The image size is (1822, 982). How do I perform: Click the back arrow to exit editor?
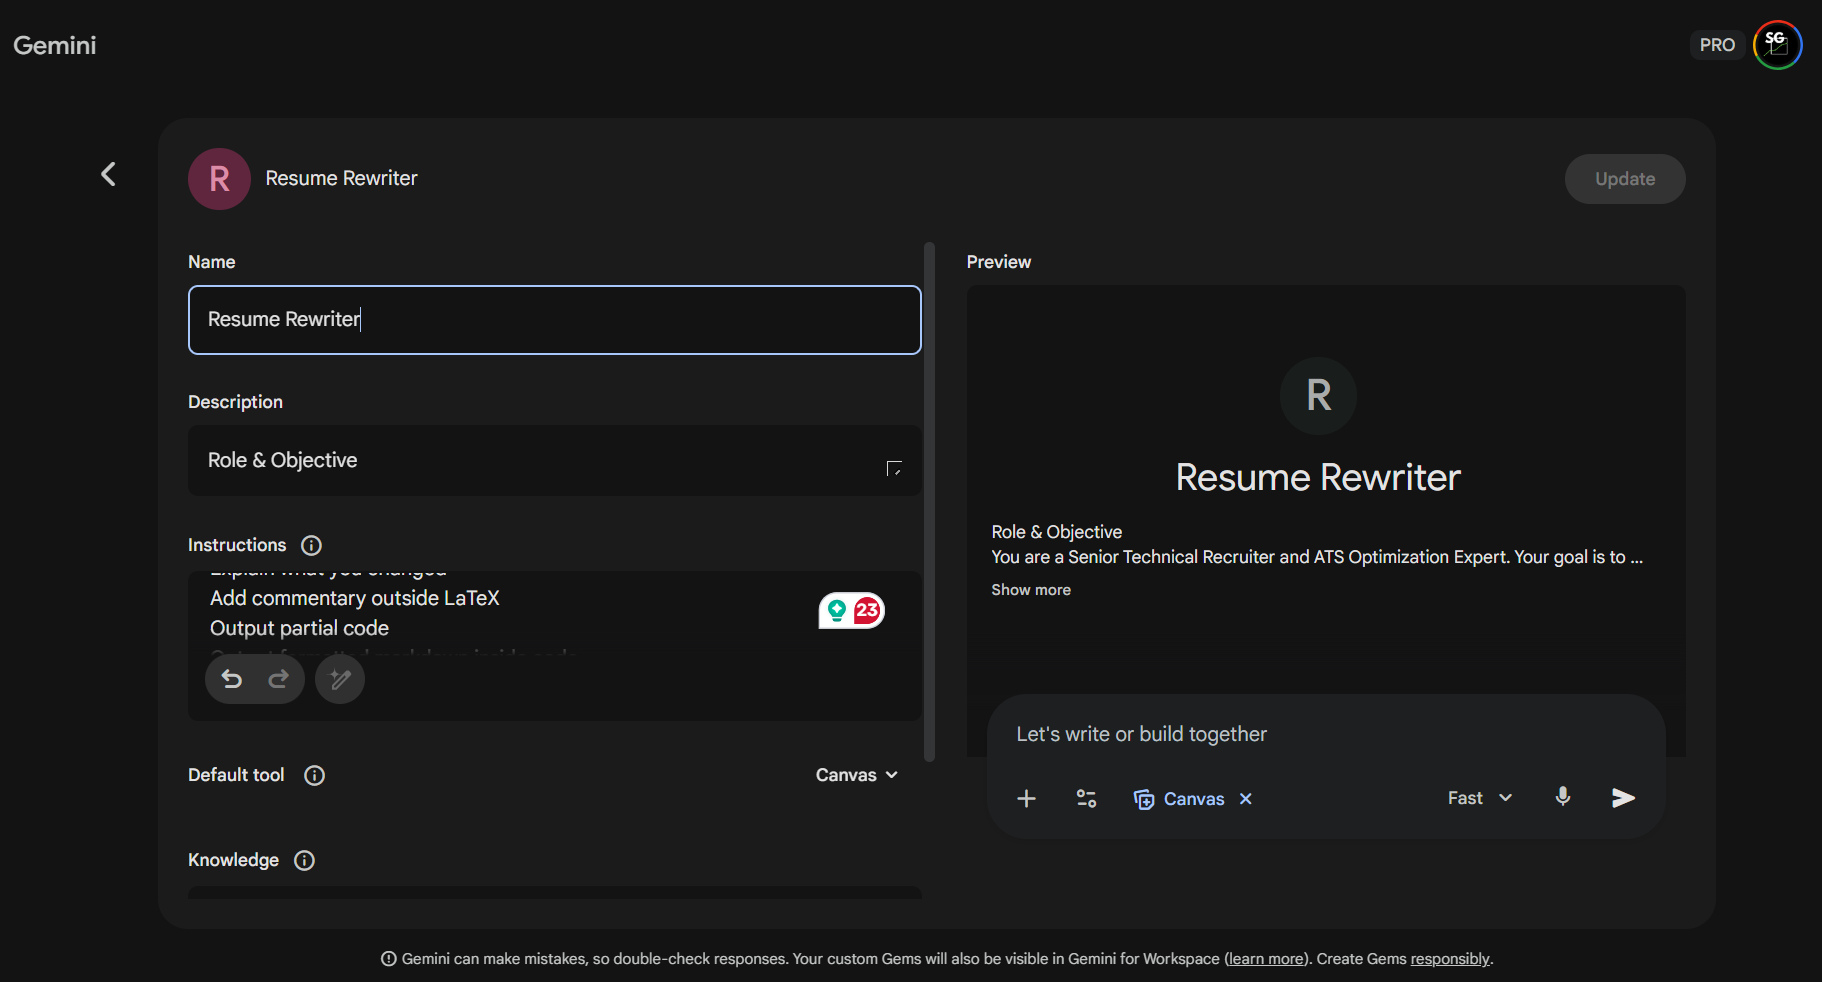(108, 175)
